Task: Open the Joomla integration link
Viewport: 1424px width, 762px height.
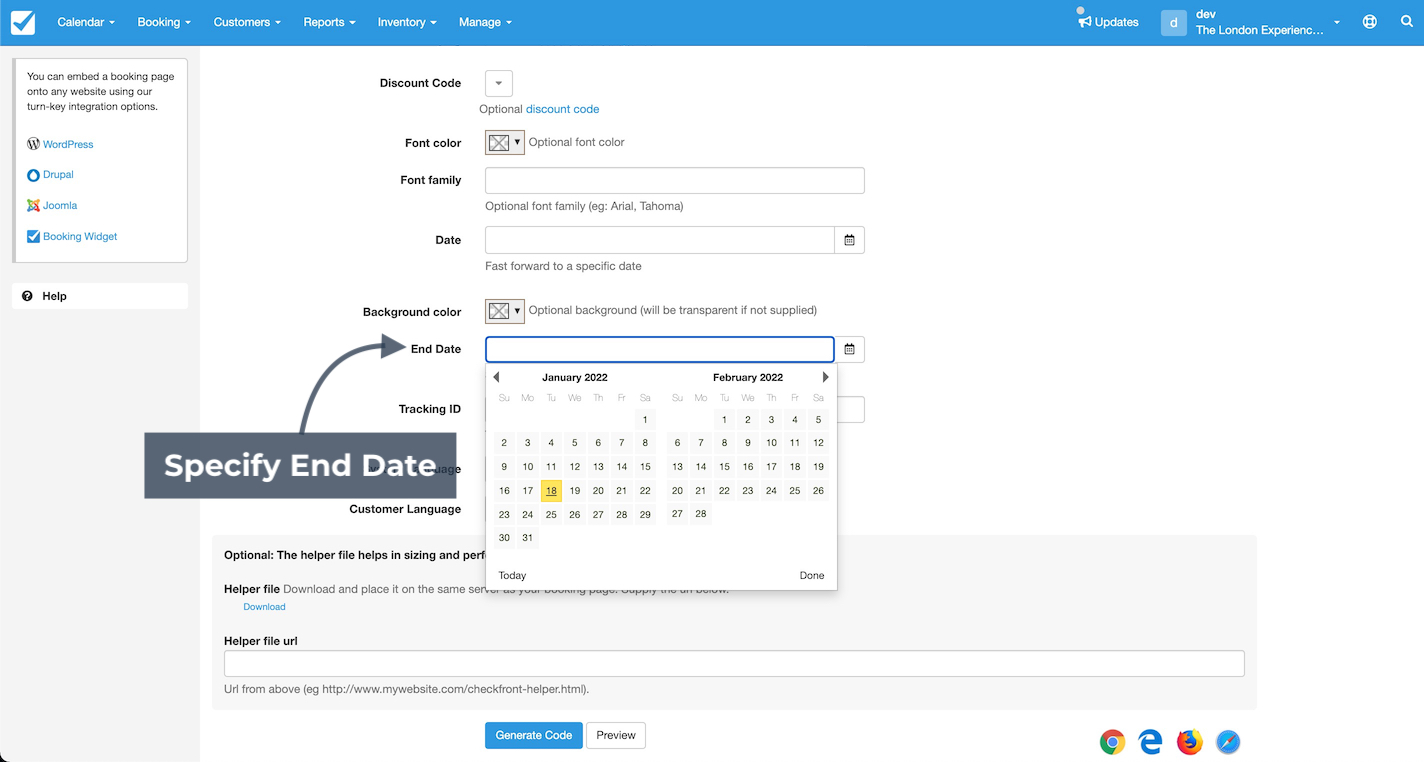Action: (x=60, y=205)
